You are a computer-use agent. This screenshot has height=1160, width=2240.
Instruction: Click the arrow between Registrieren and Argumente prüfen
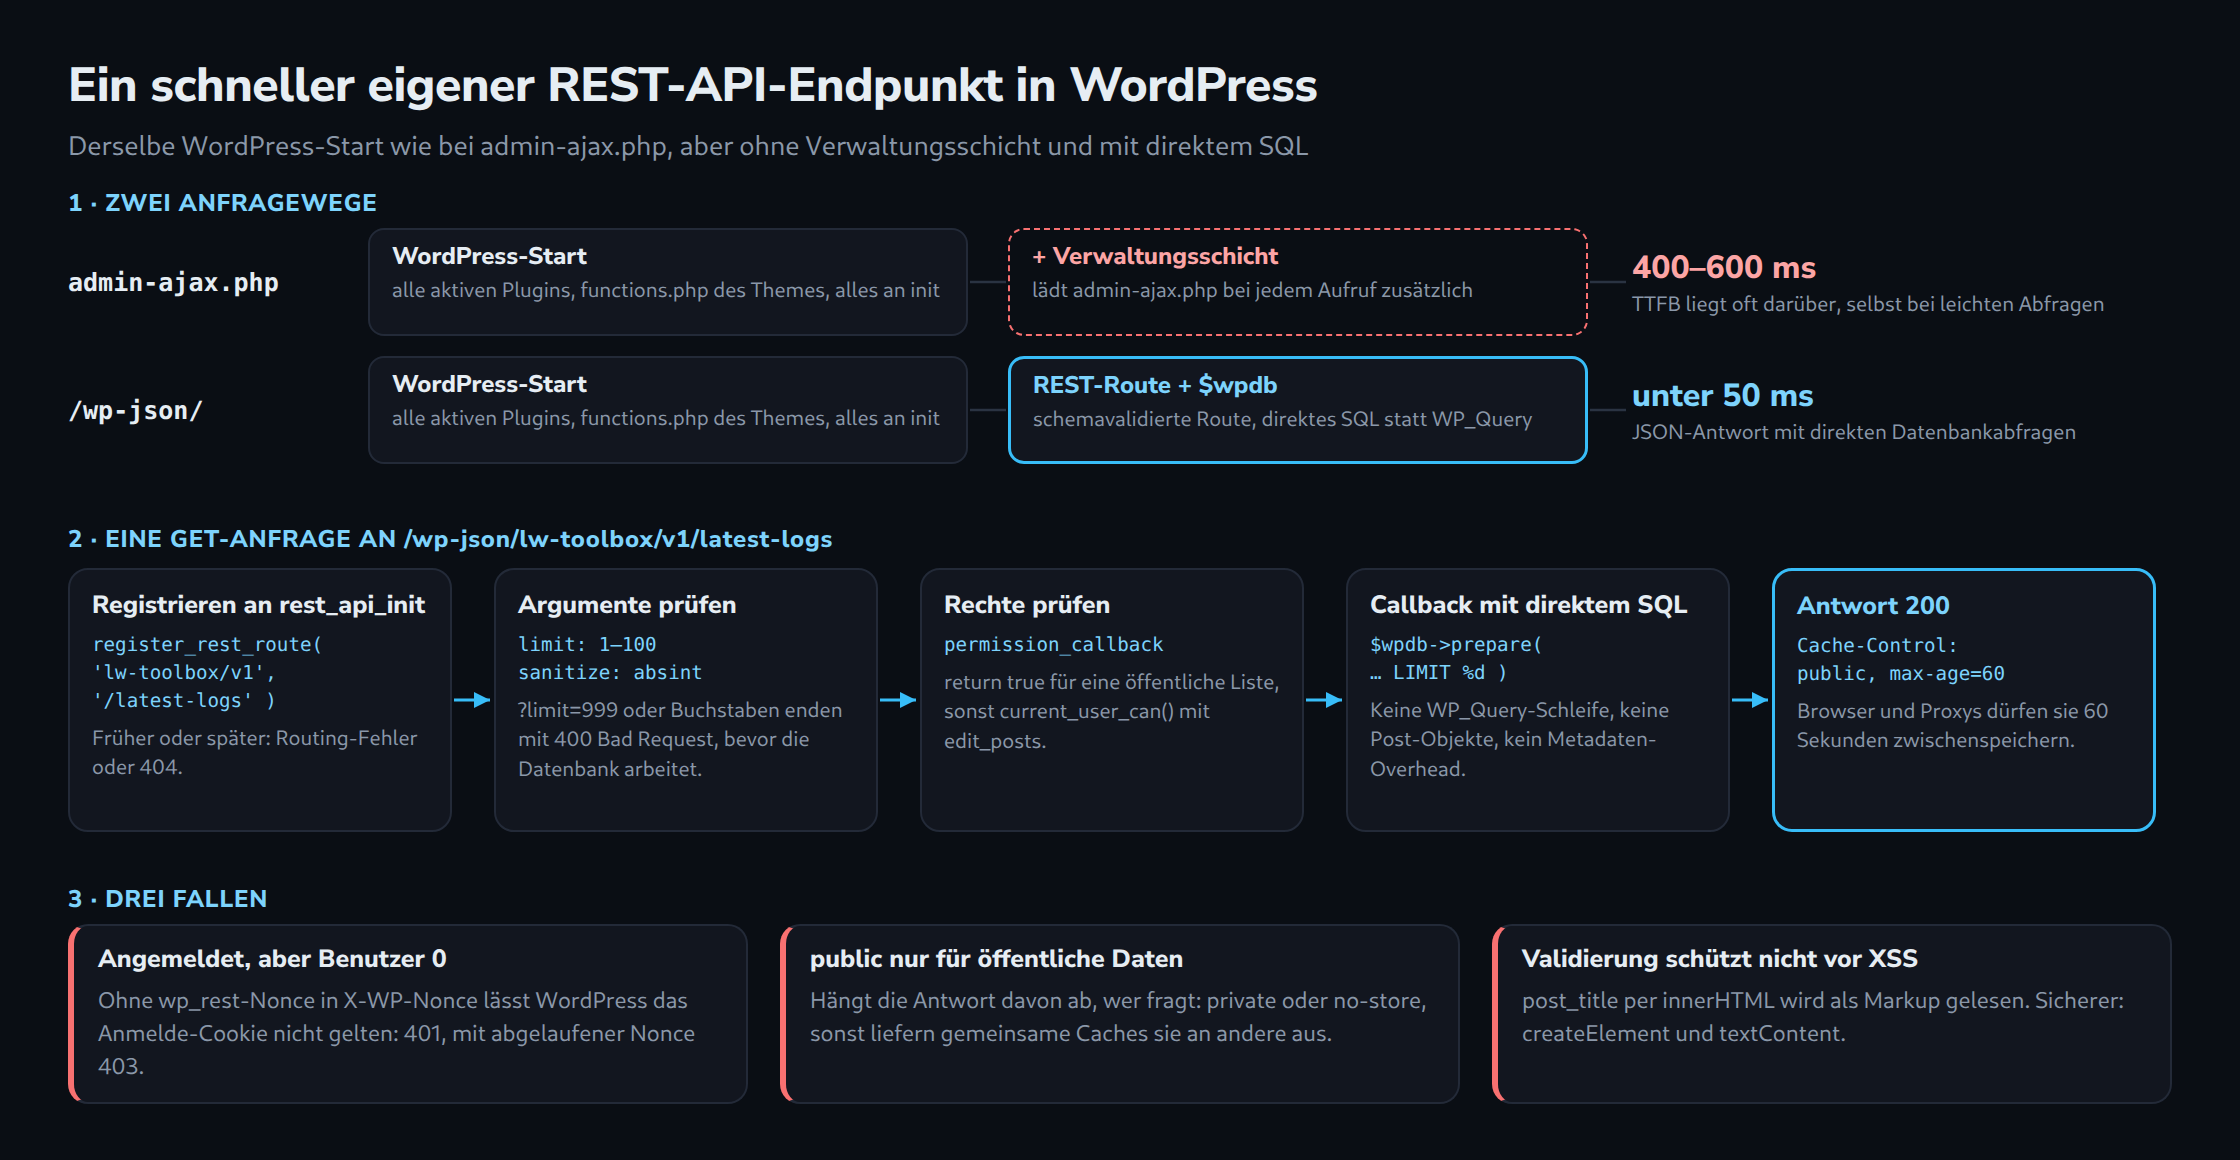pos(472,700)
